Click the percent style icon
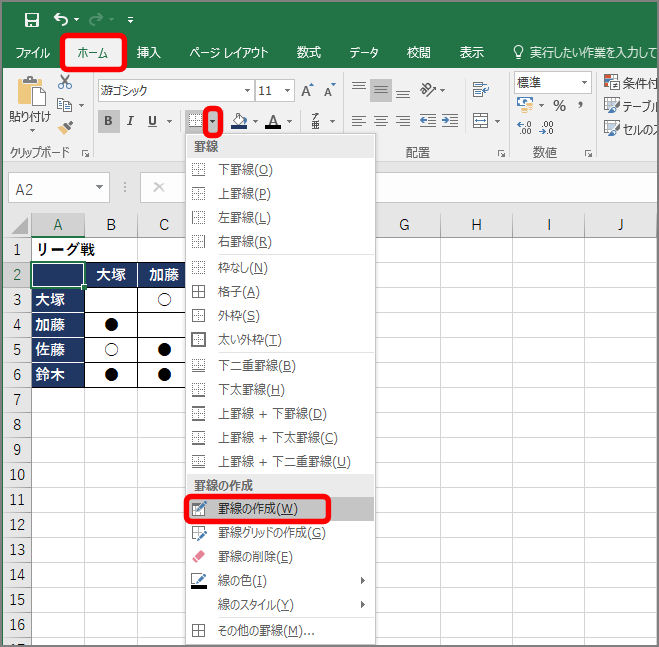Screen dimensions: 659x647 click(x=559, y=105)
